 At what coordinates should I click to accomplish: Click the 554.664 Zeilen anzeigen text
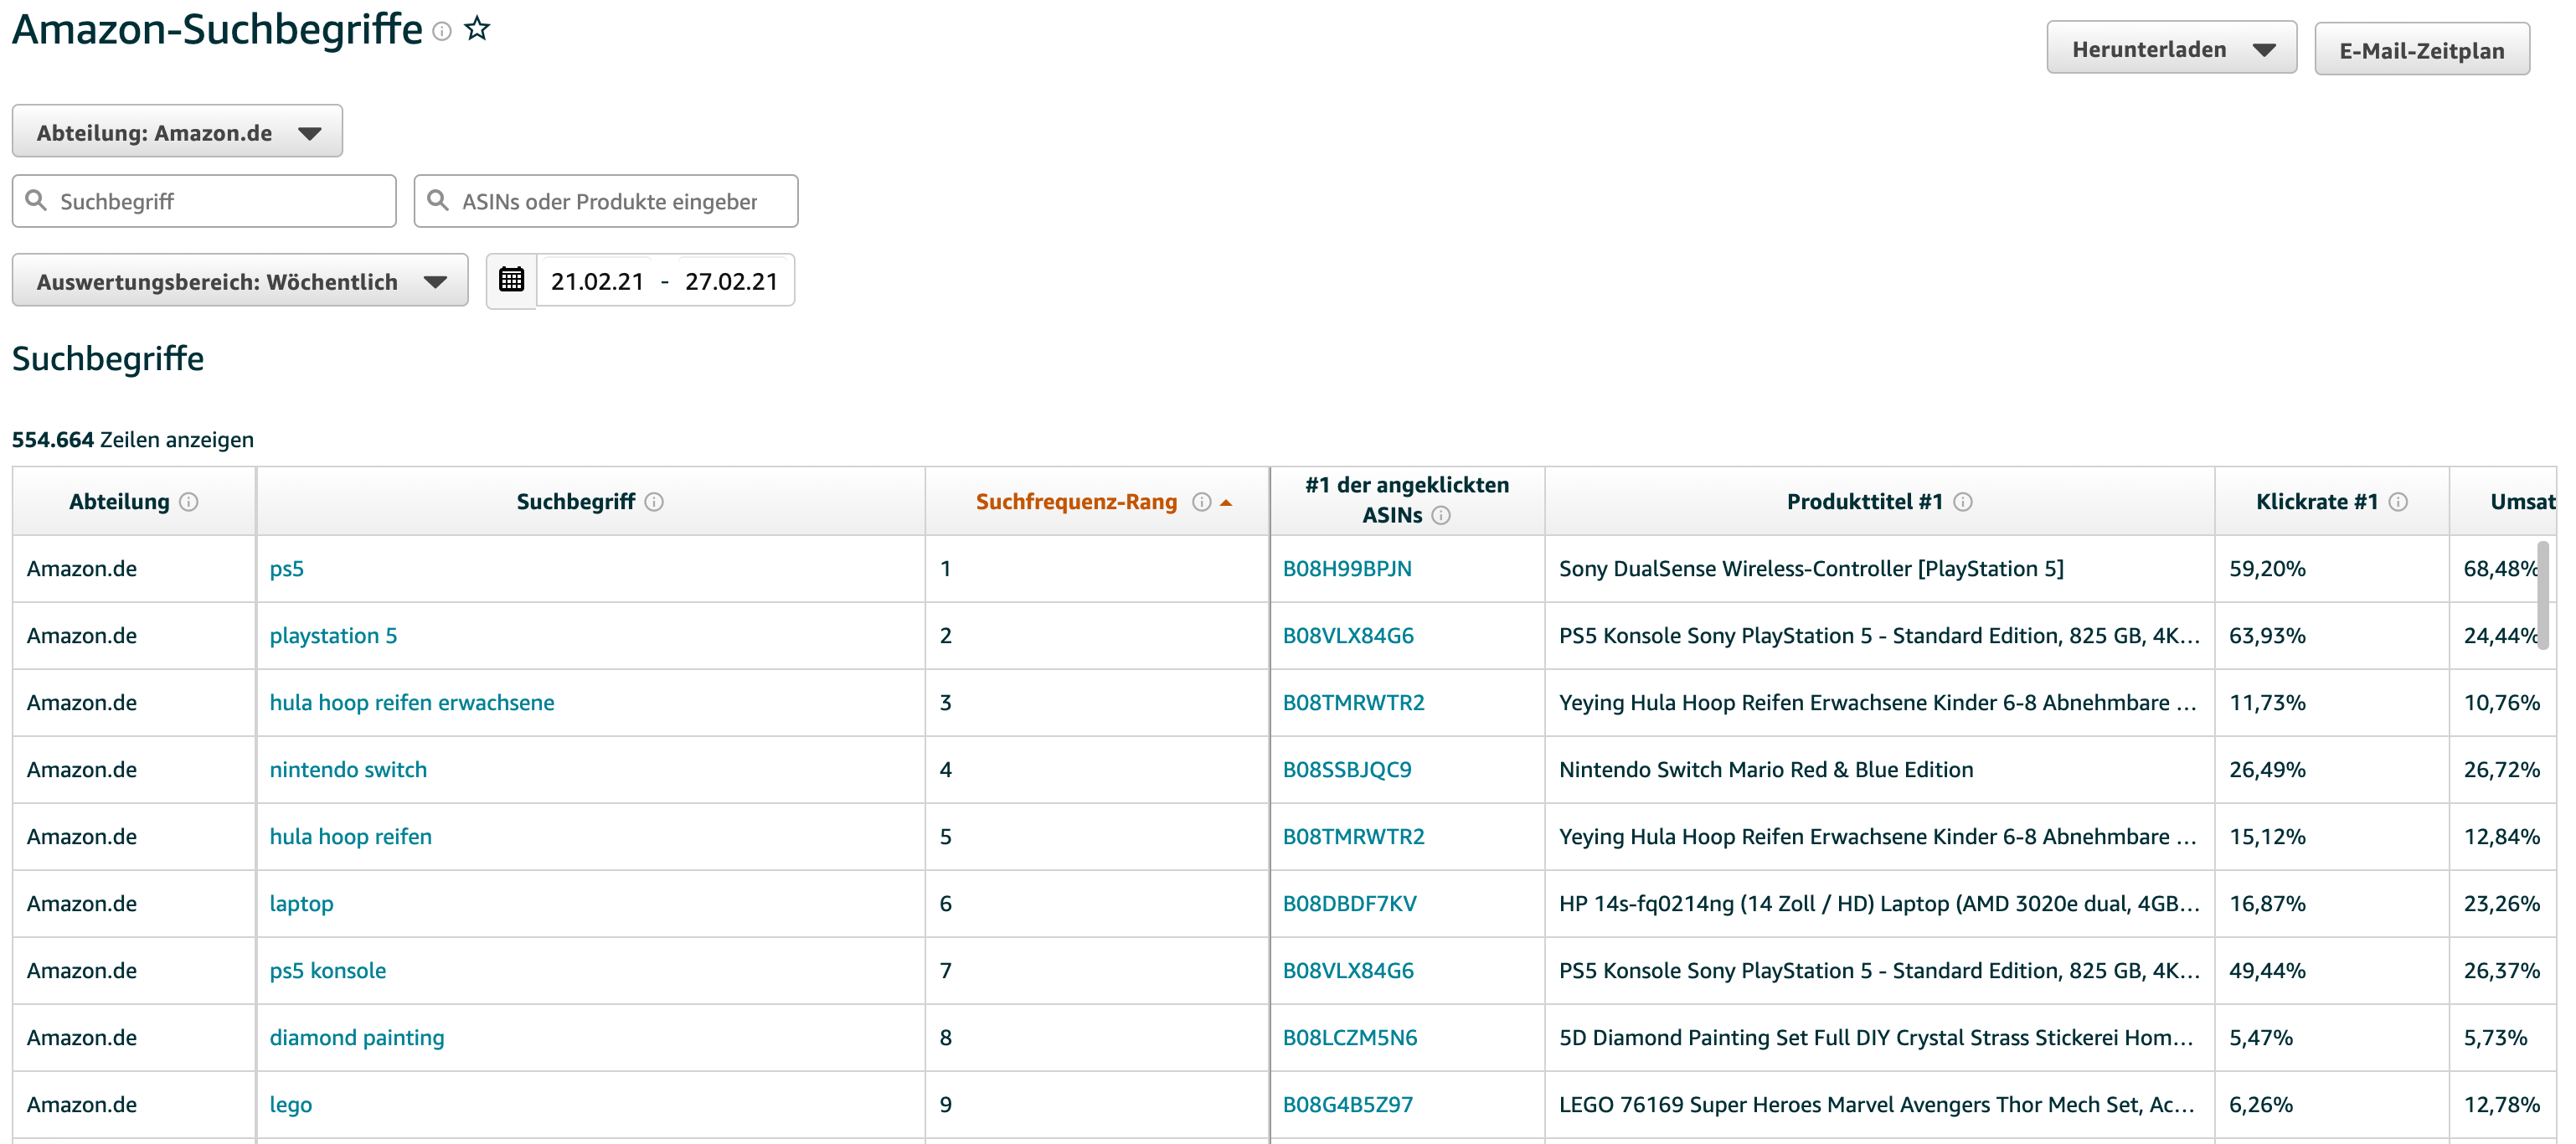coord(133,440)
